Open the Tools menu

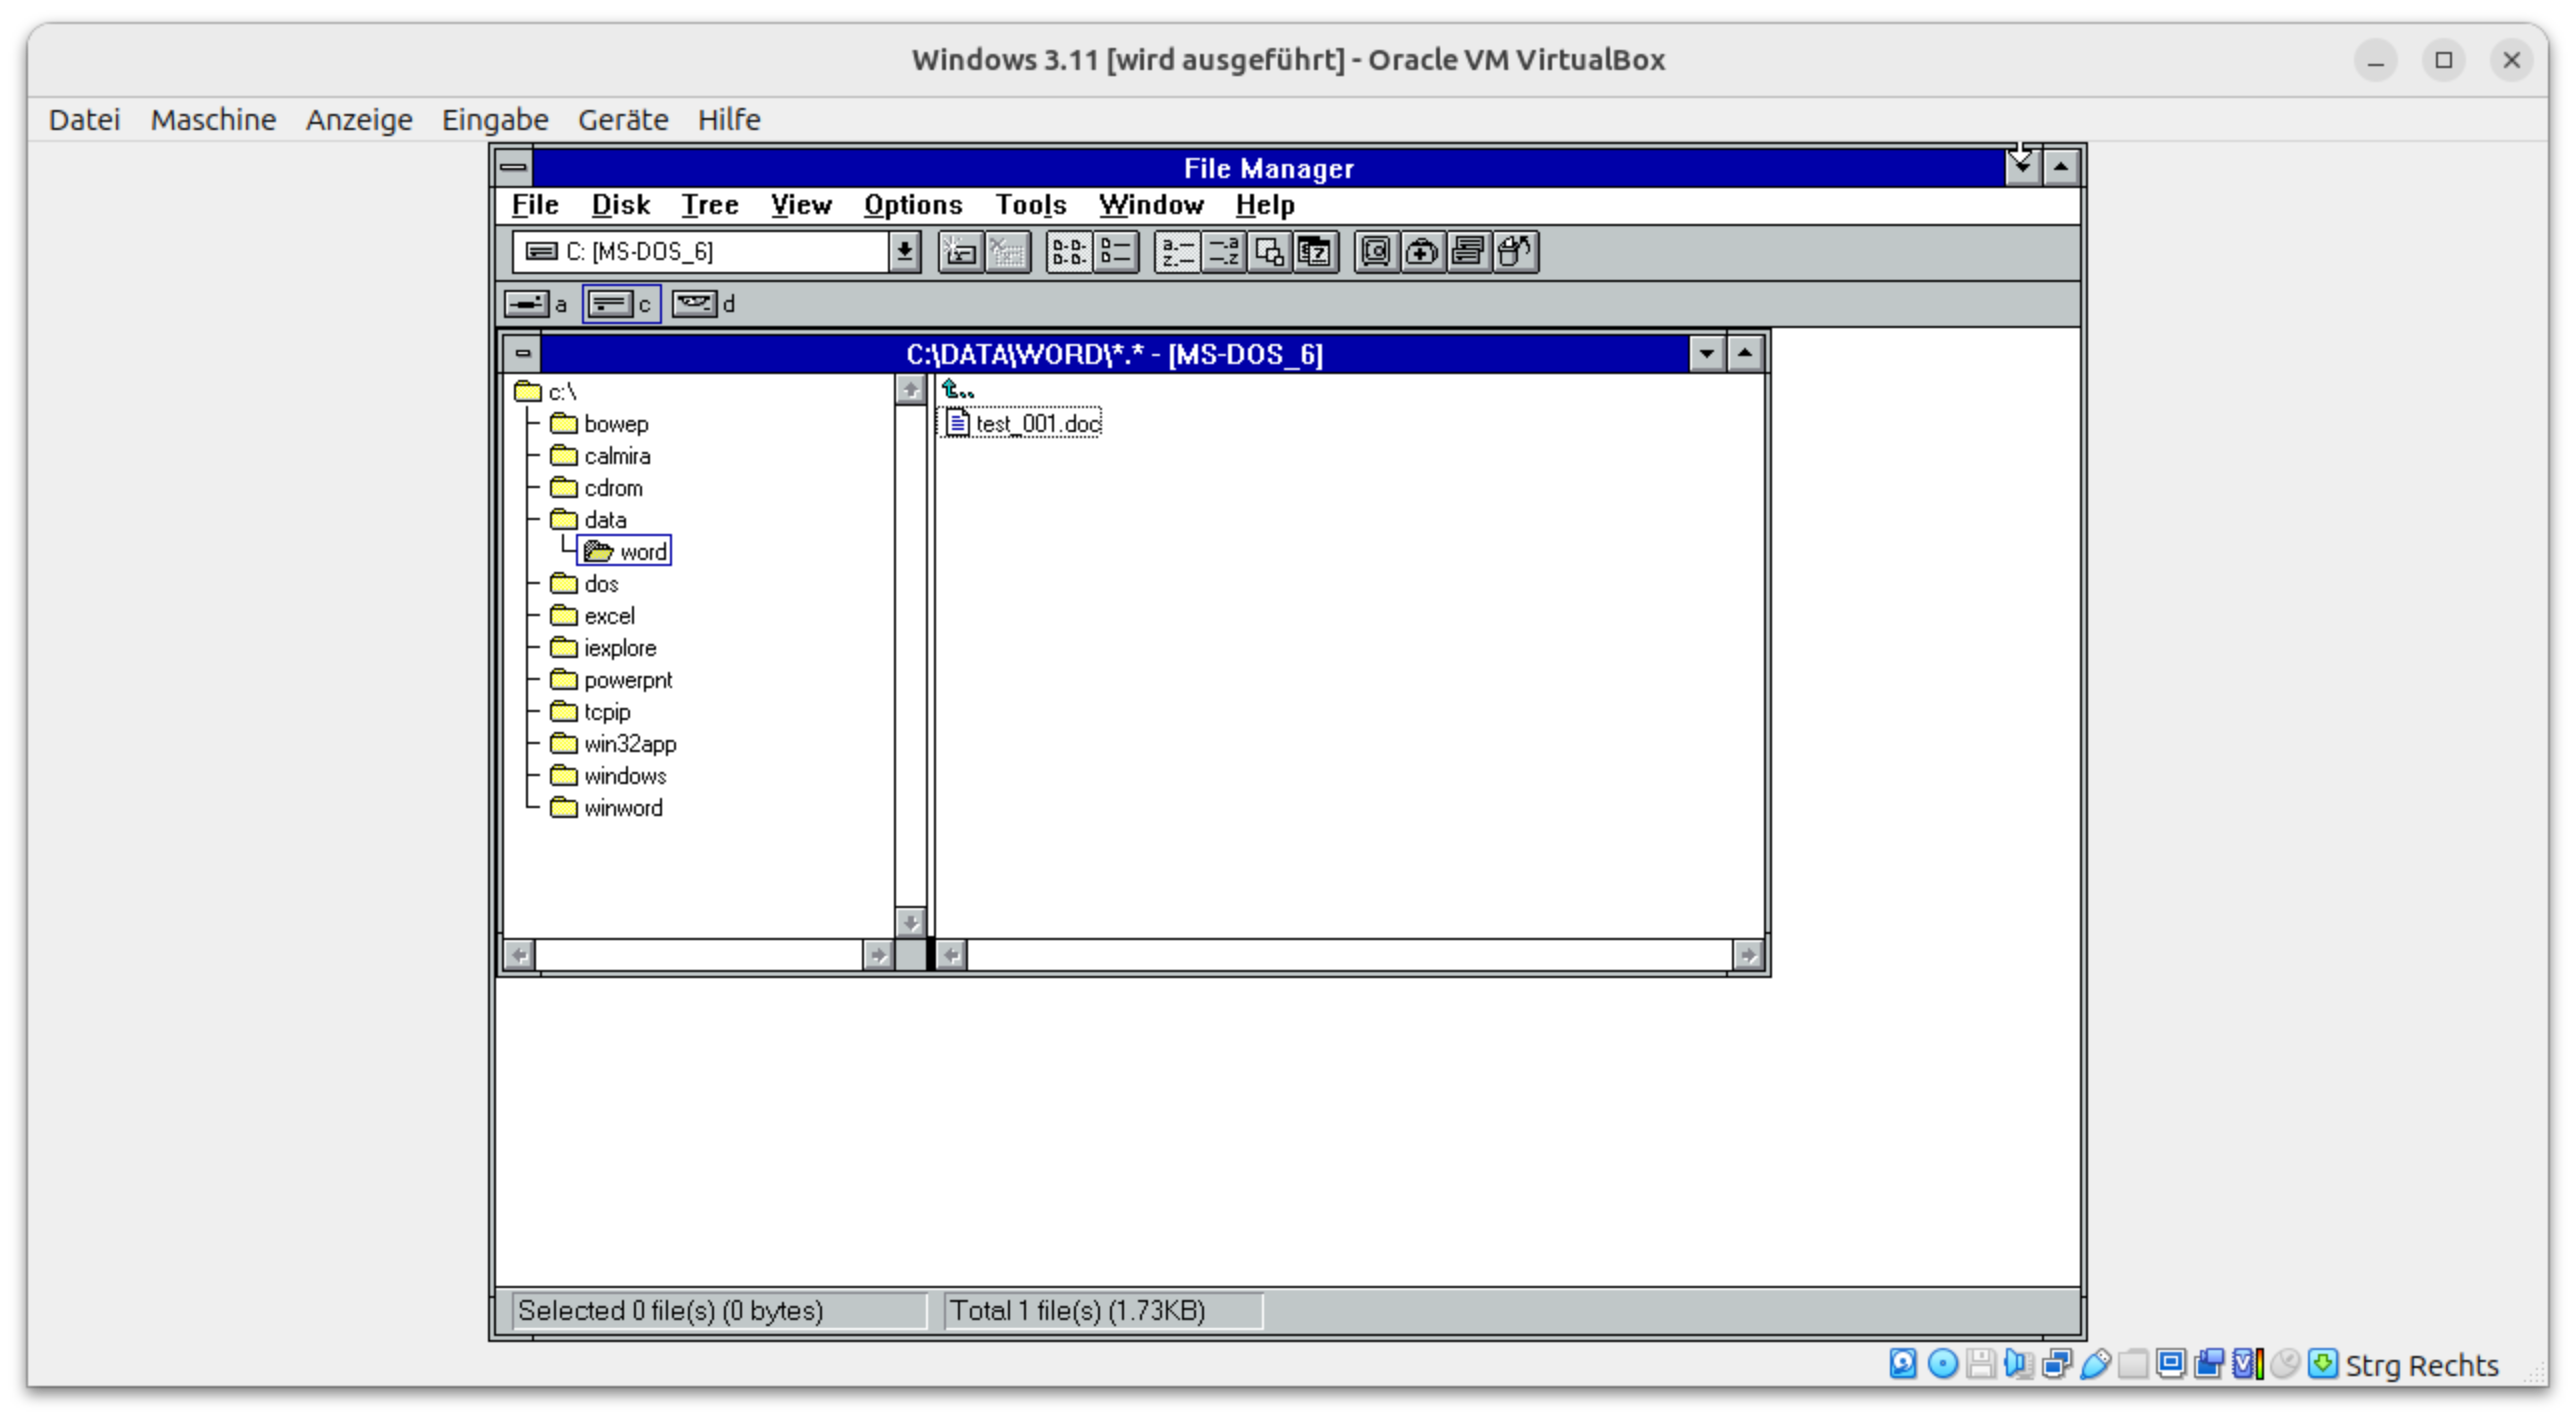[x=1030, y=205]
